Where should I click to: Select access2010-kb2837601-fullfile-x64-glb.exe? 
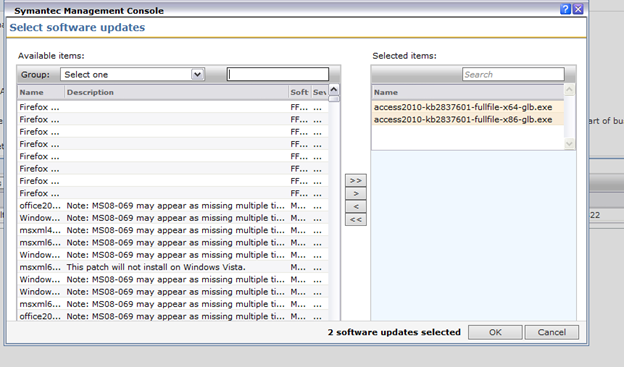point(468,107)
